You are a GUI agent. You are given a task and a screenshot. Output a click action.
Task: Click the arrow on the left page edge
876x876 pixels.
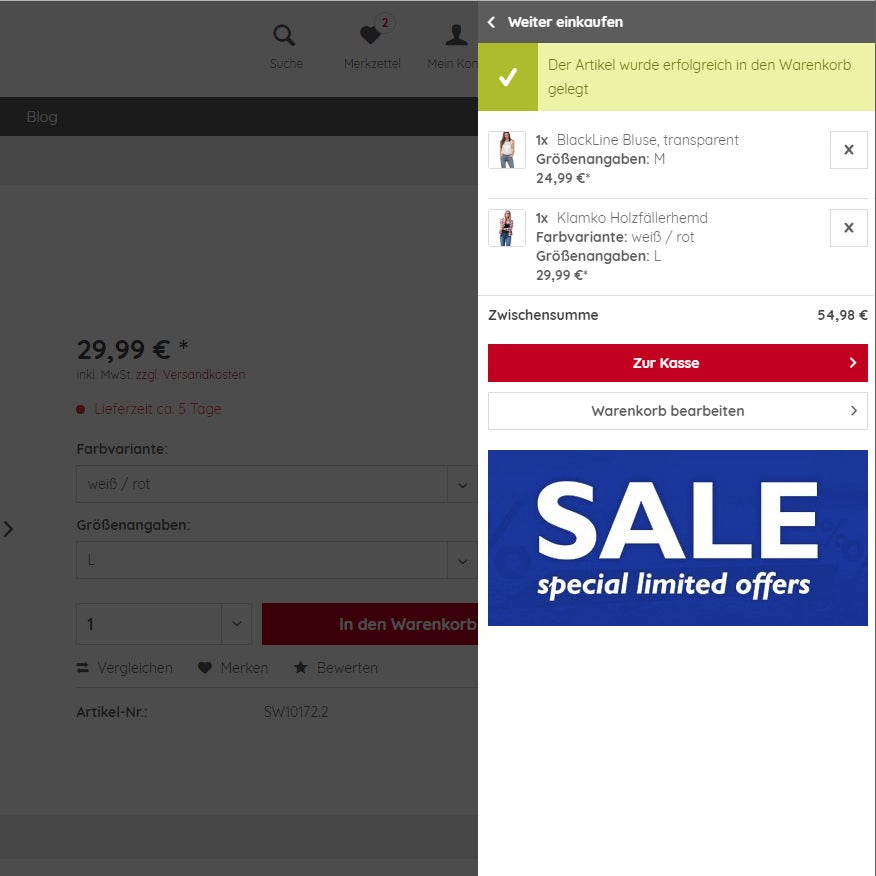[x=8, y=529]
